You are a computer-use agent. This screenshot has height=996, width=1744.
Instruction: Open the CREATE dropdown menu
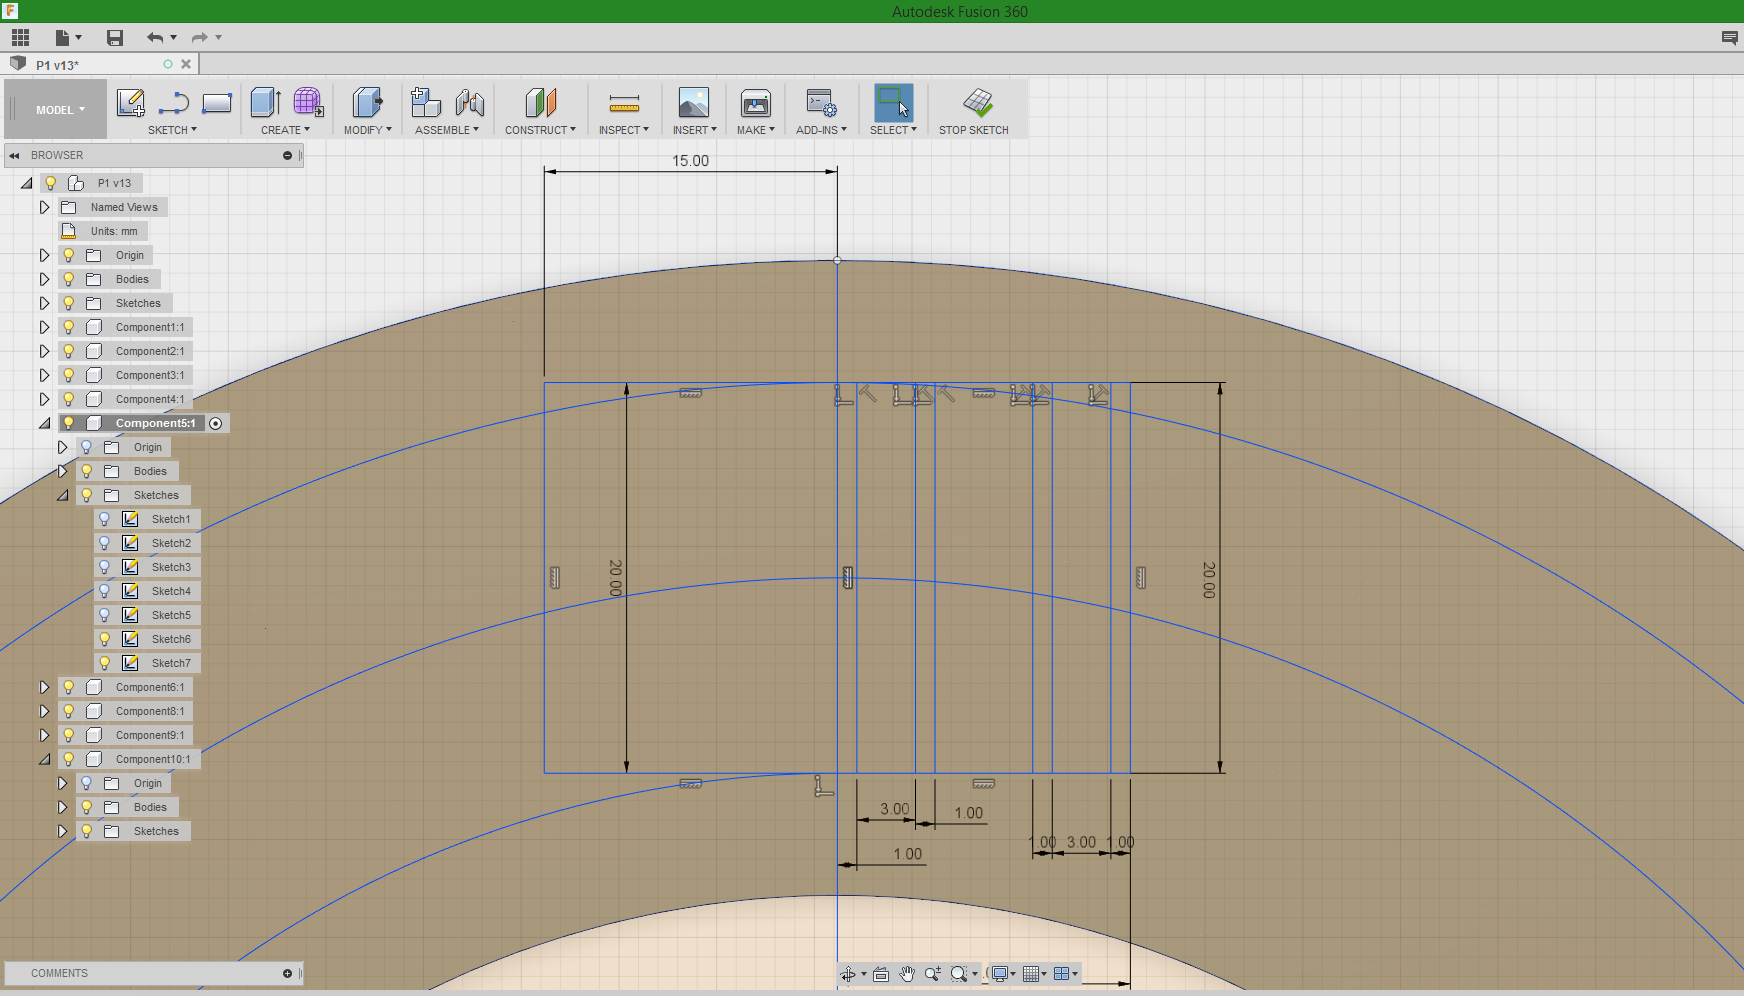click(x=286, y=130)
